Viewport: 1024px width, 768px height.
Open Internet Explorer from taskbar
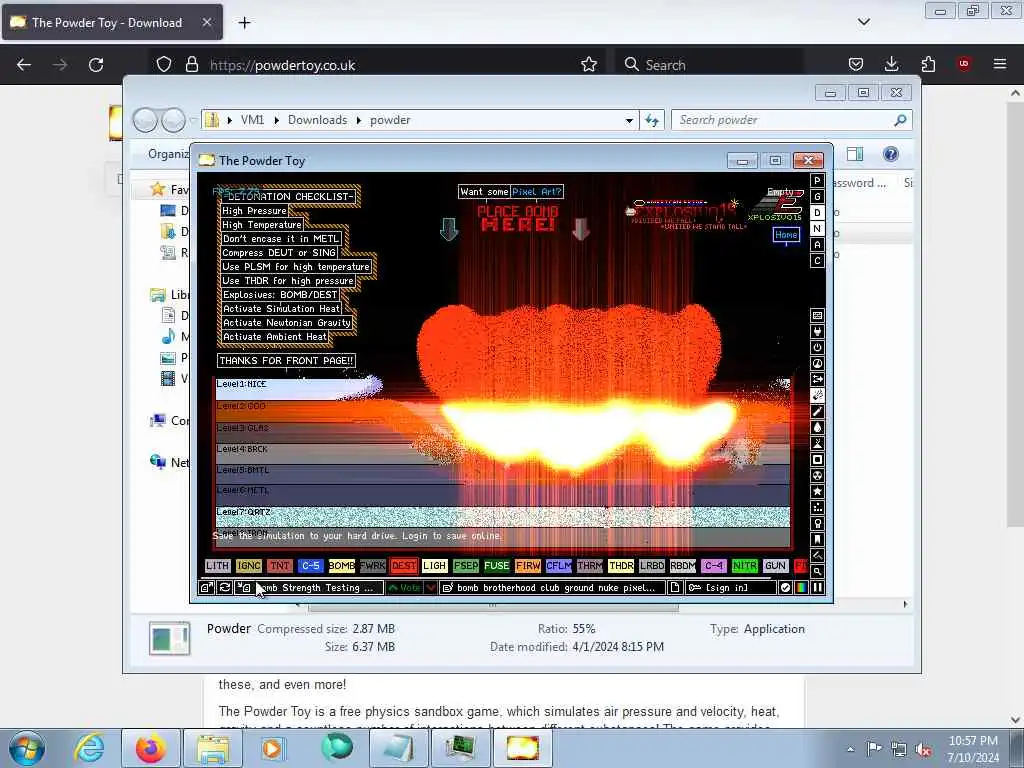[89, 748]
